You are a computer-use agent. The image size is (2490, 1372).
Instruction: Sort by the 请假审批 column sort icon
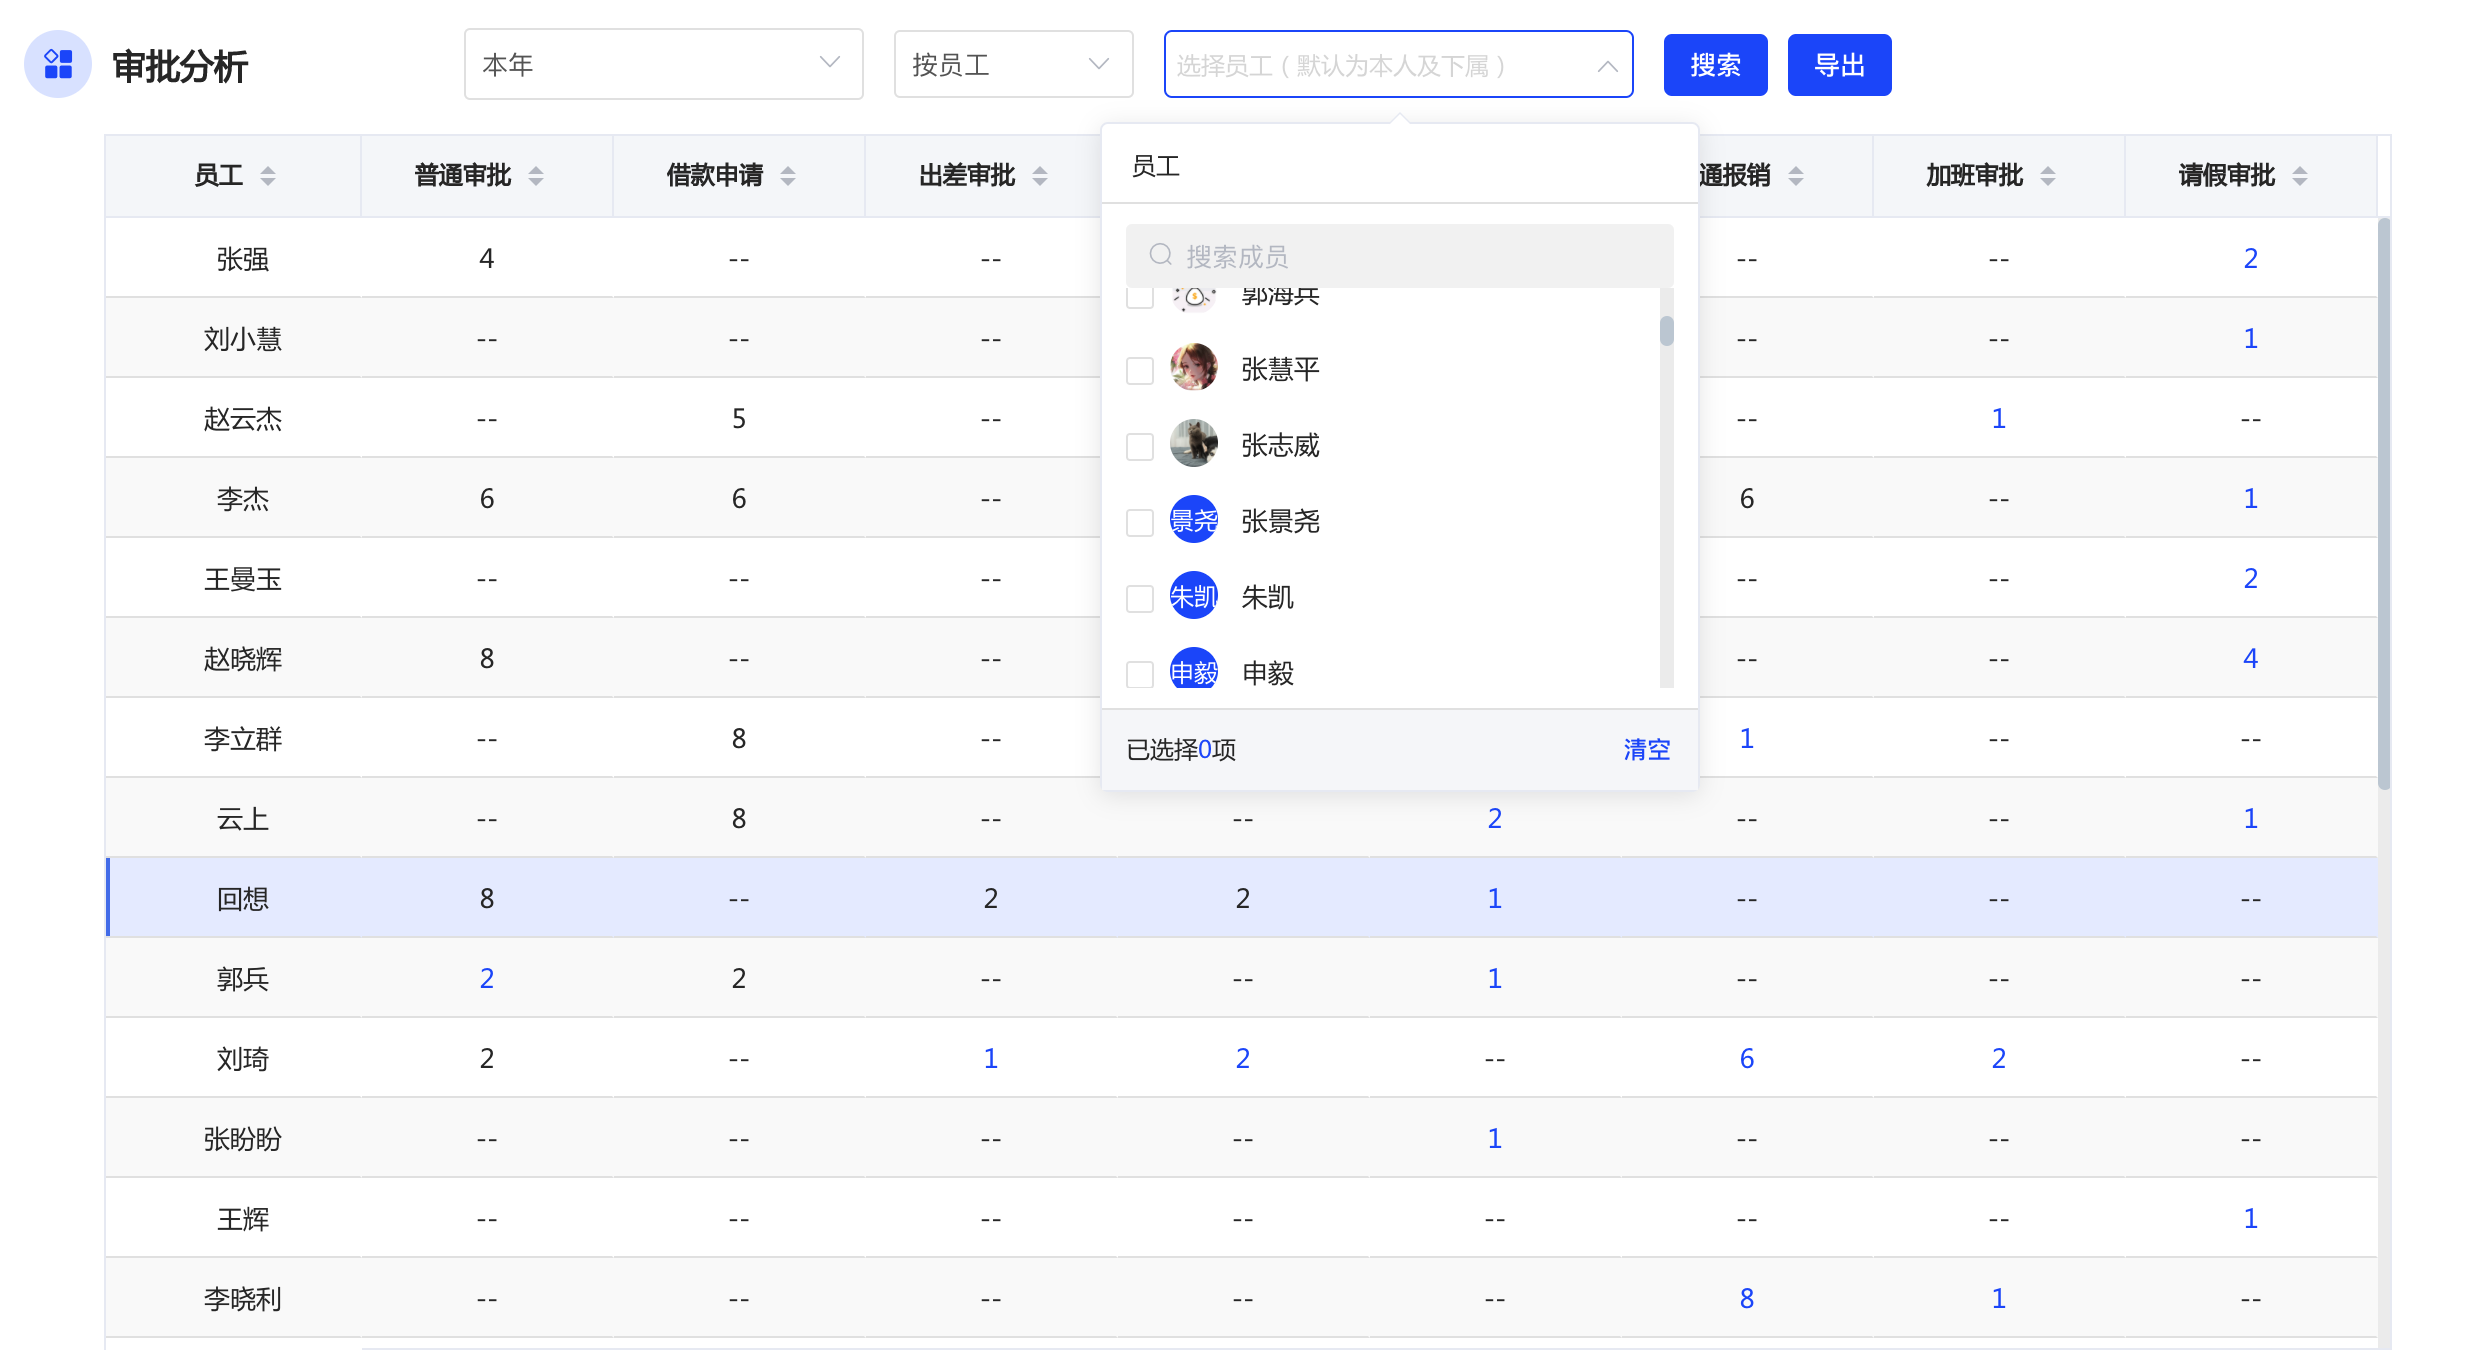tap(2300, 176)
